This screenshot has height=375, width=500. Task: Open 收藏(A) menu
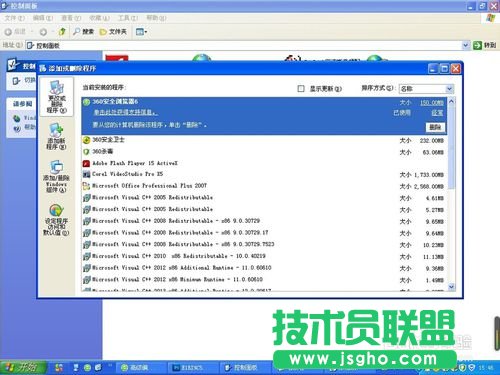[99, 18]
